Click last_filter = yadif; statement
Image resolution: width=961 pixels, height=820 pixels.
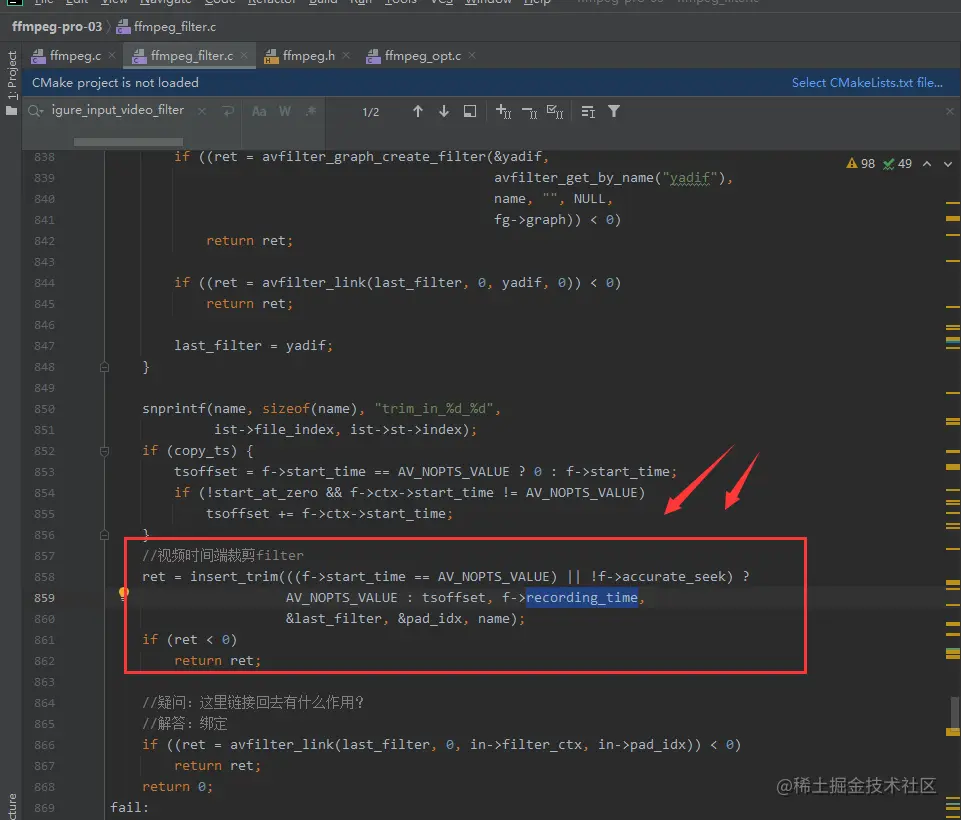point(253,346)
